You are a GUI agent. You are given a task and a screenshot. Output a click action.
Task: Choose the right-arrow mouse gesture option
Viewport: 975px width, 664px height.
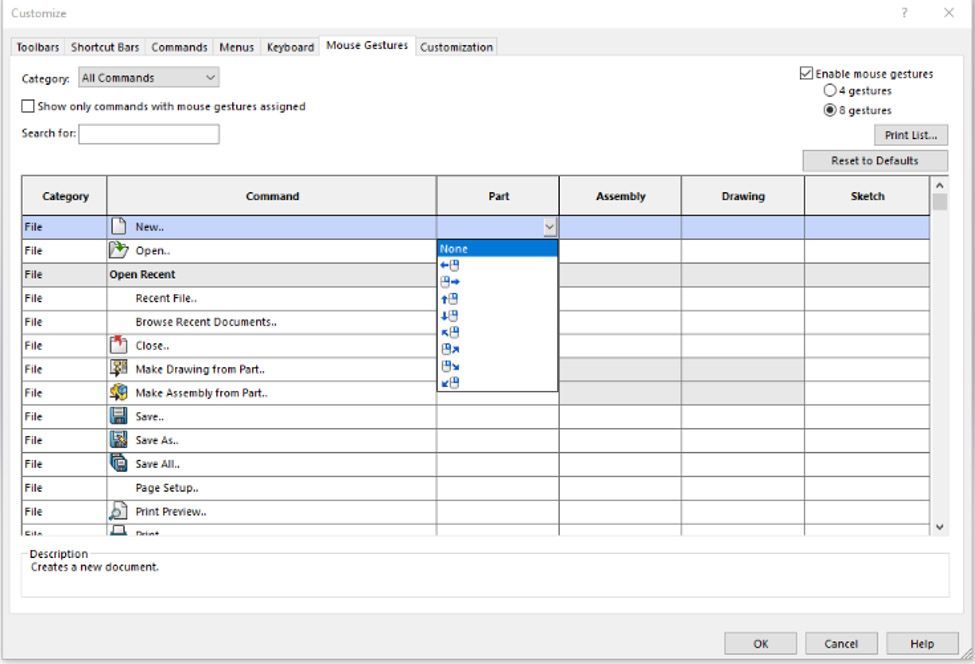pos(450,282)
